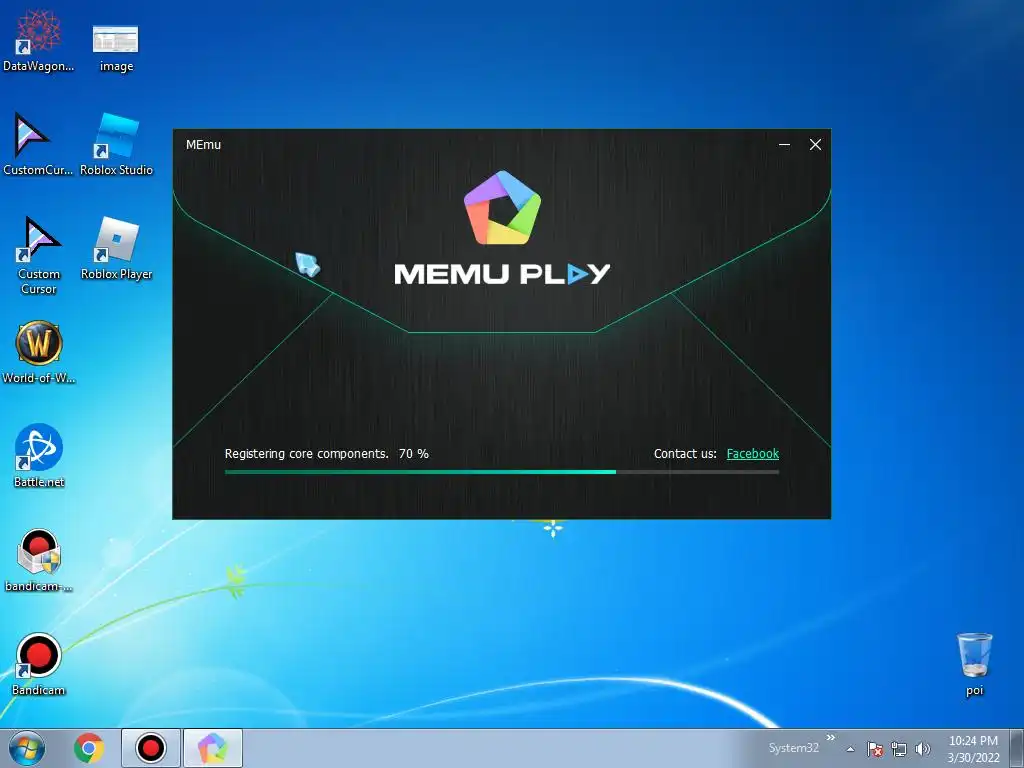The width and height of the screenshot is (1024, 768).
Task: Show hidden system tray icons
Action: coord(850,749)
